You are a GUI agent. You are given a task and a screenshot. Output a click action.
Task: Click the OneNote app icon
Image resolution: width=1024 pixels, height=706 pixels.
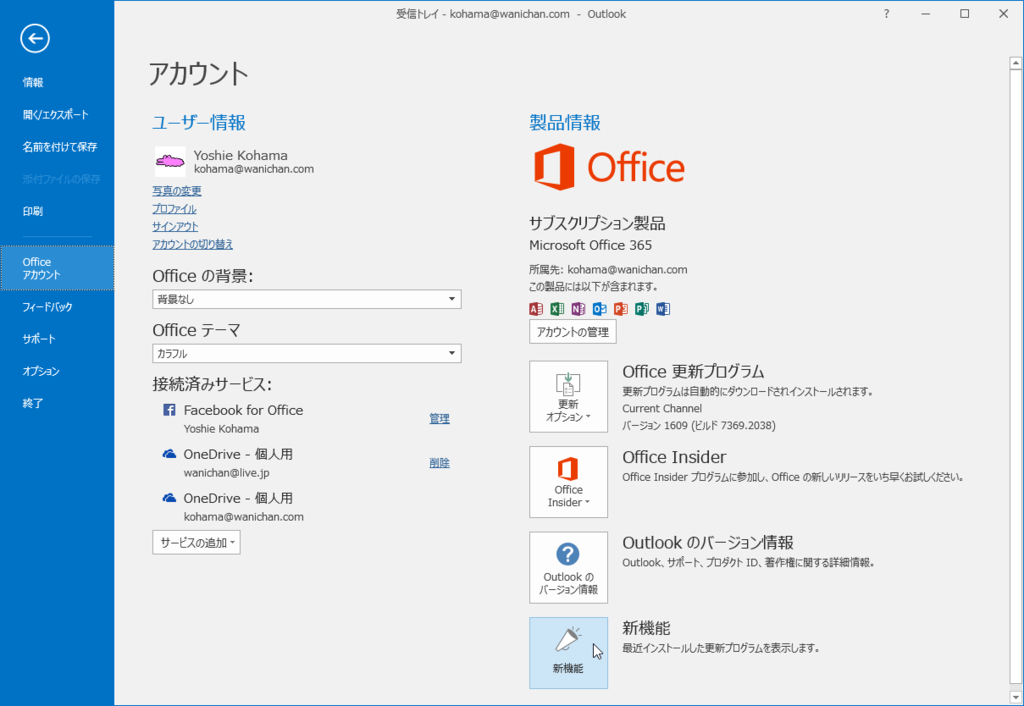(x=578, y=309)
